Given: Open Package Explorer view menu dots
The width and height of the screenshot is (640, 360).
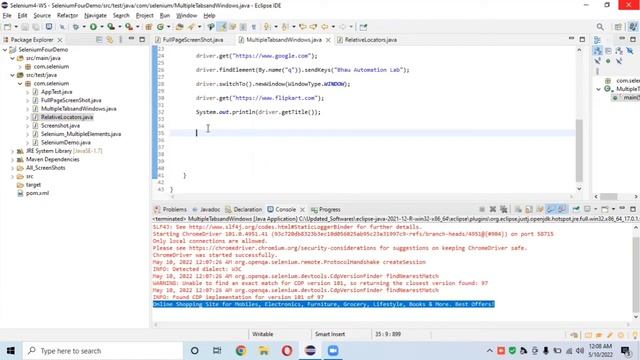Looking at the screenshot, I should click(120, 40).
